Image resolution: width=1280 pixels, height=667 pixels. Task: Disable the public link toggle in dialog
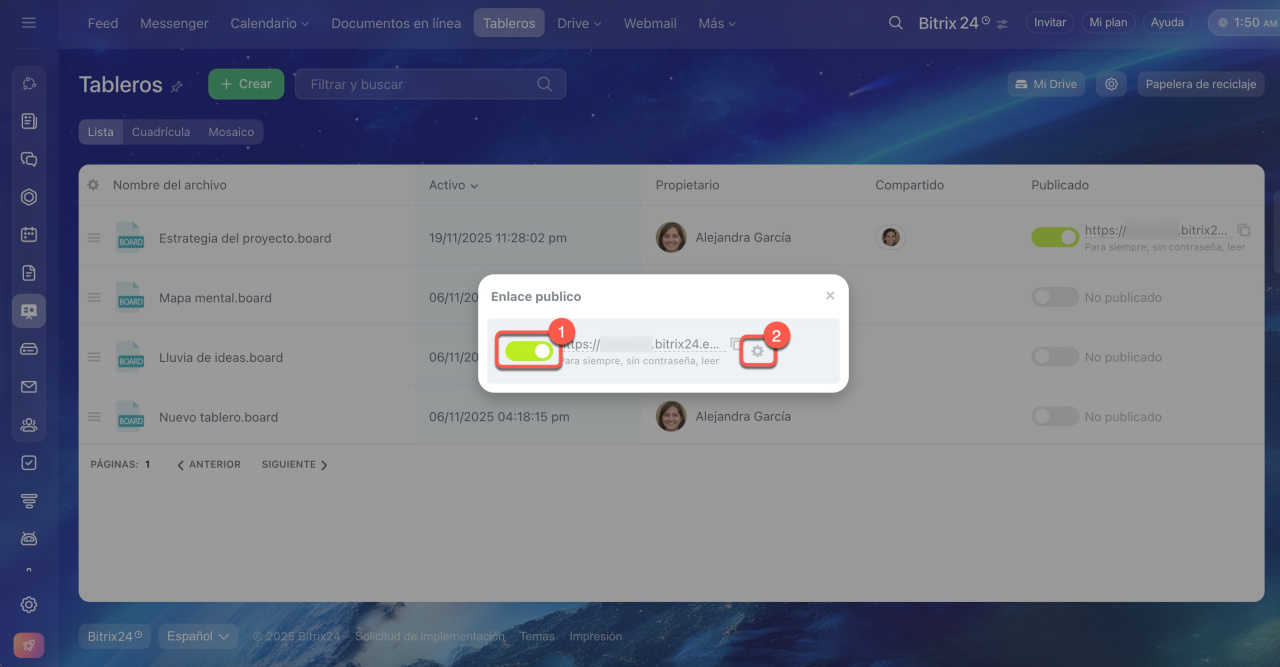529,351
